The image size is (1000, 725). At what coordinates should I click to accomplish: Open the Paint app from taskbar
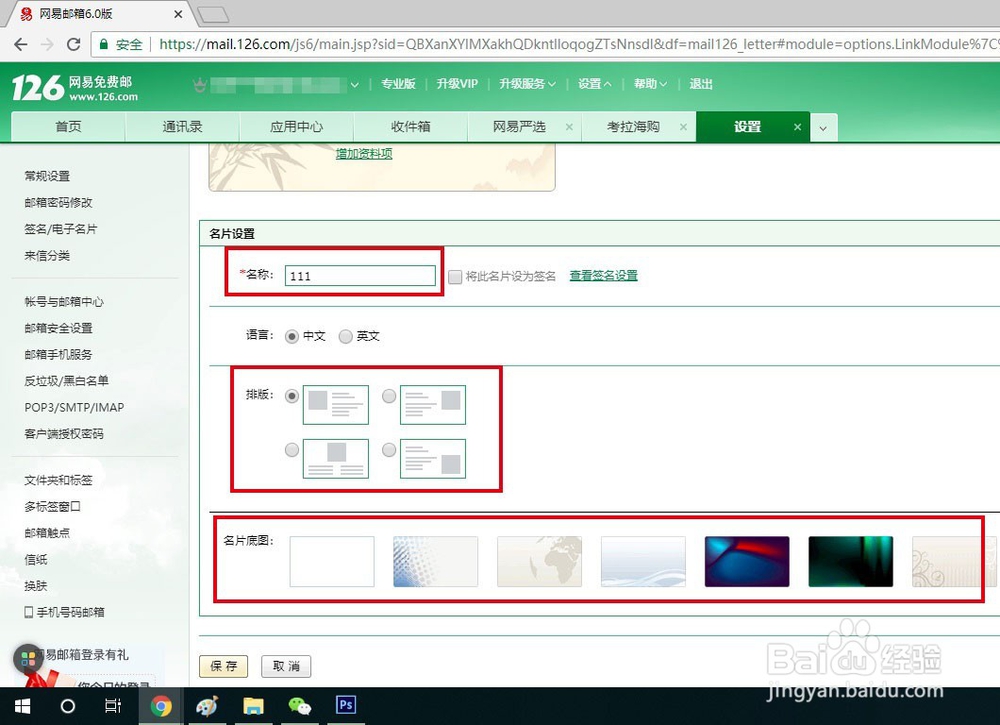(207, 706)
